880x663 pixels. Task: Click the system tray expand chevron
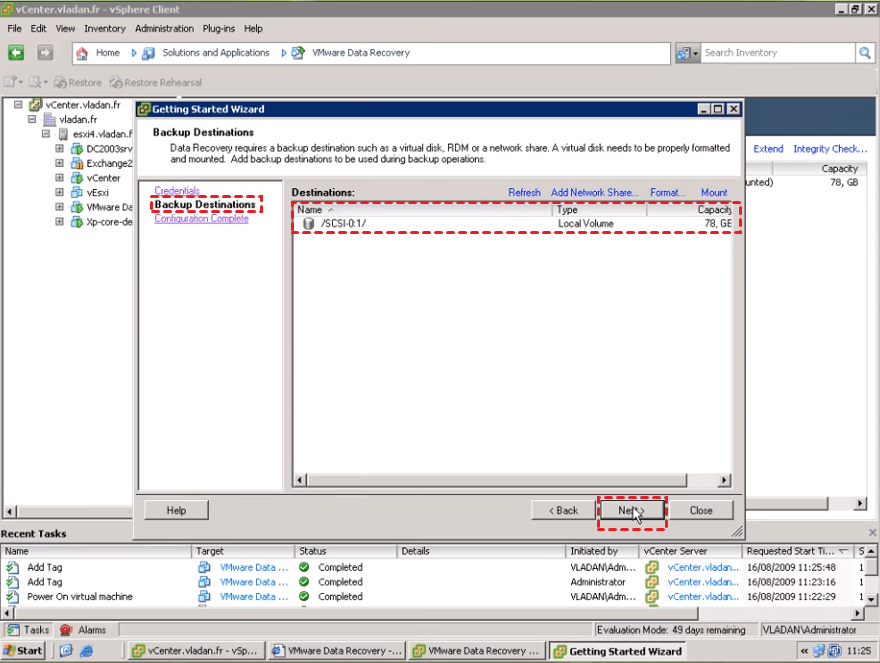[x=804, y=651]
